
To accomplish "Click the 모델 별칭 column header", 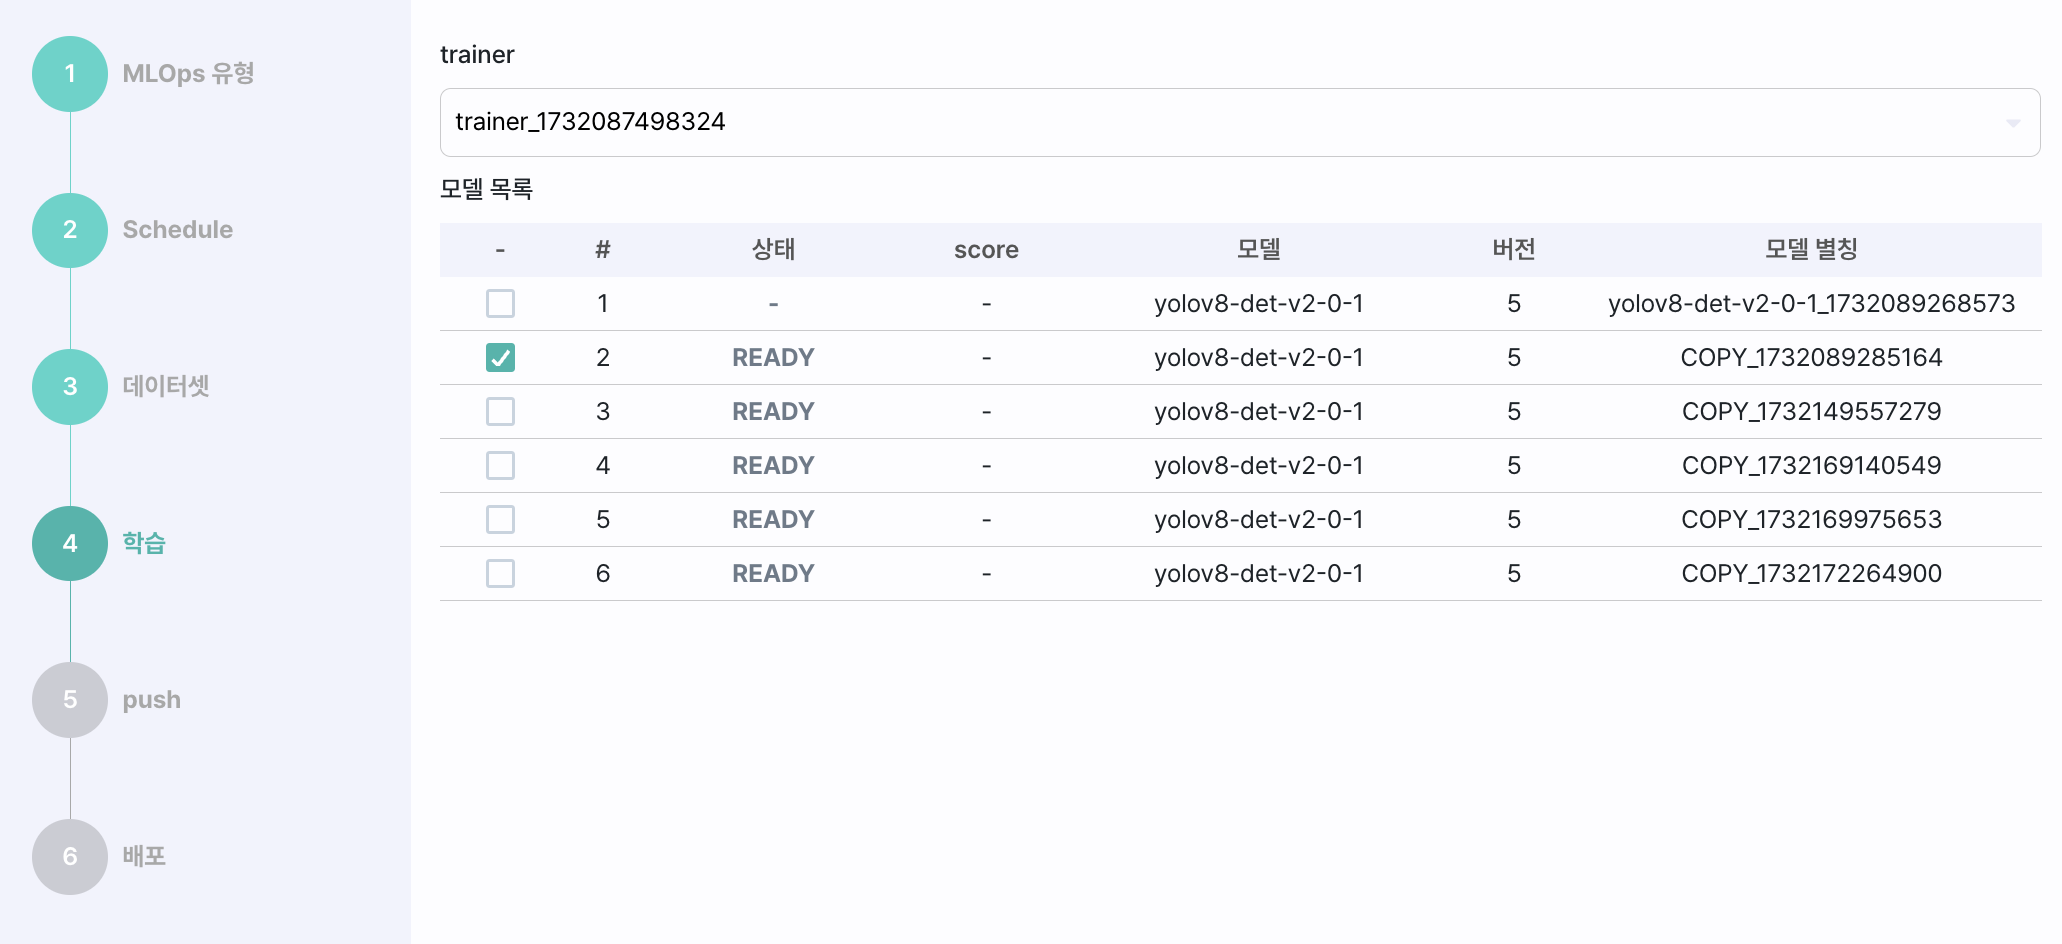I will (x=1811, y=249).
